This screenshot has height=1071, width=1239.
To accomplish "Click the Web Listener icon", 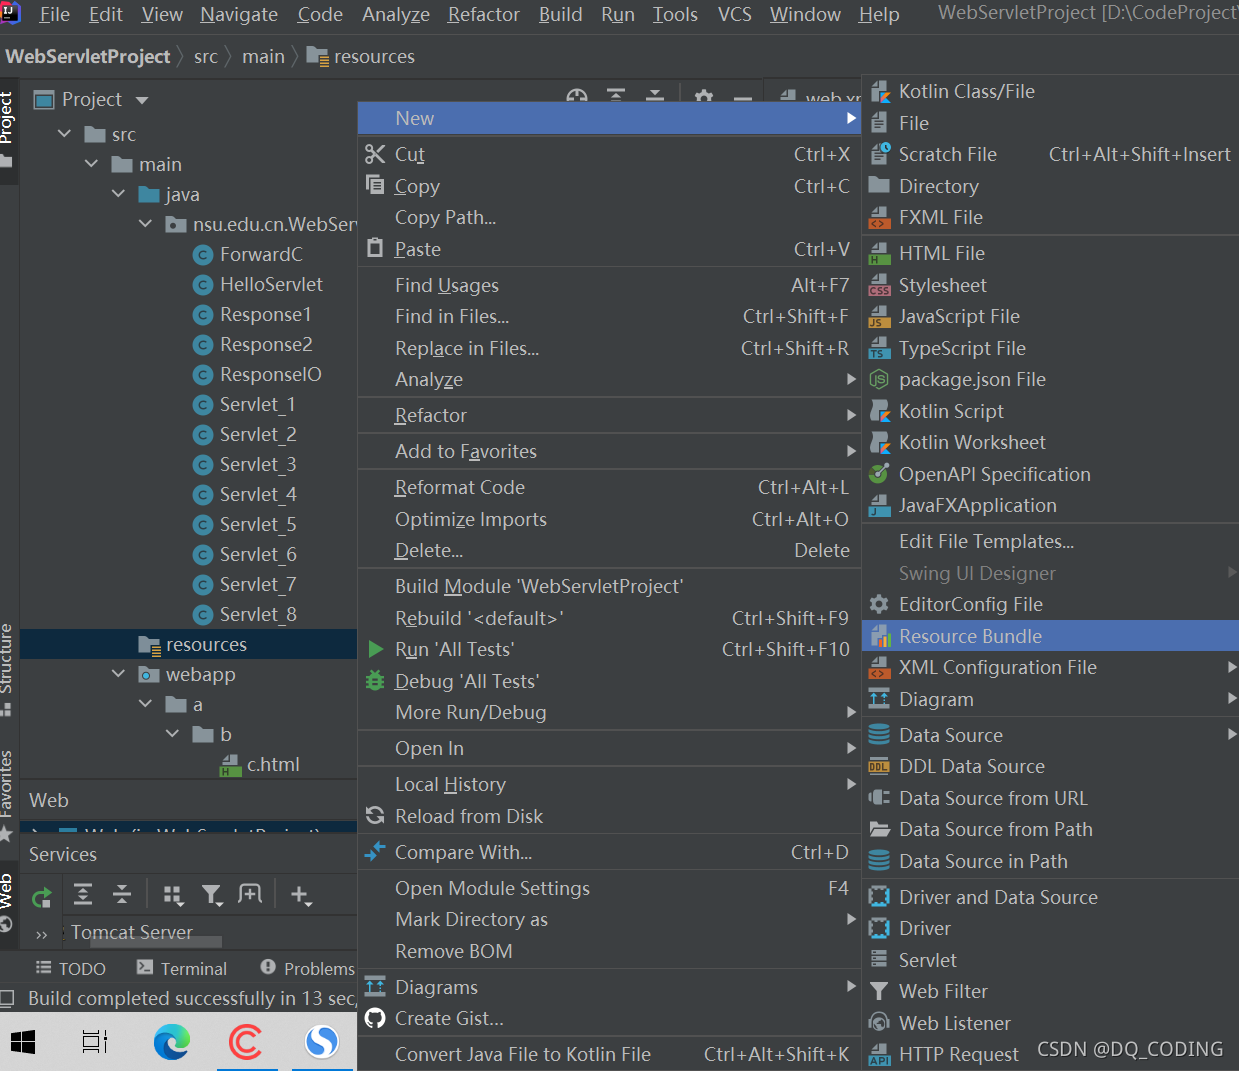I will point(880,1023).
